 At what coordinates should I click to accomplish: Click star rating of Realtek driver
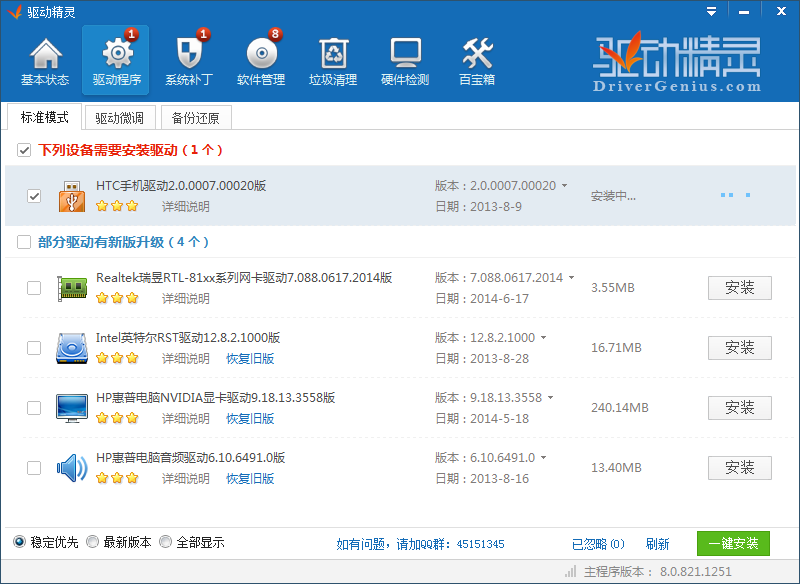click(117, 298)
